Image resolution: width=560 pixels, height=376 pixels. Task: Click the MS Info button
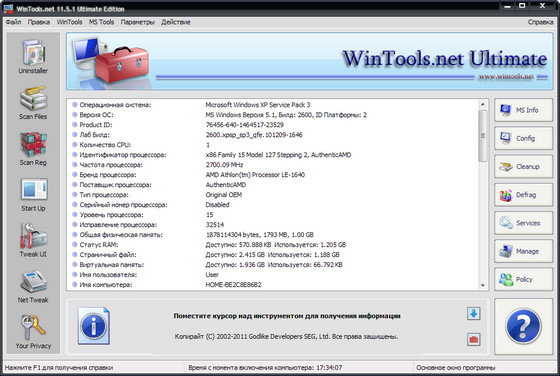pyautogui.click(x=524, y=110)
